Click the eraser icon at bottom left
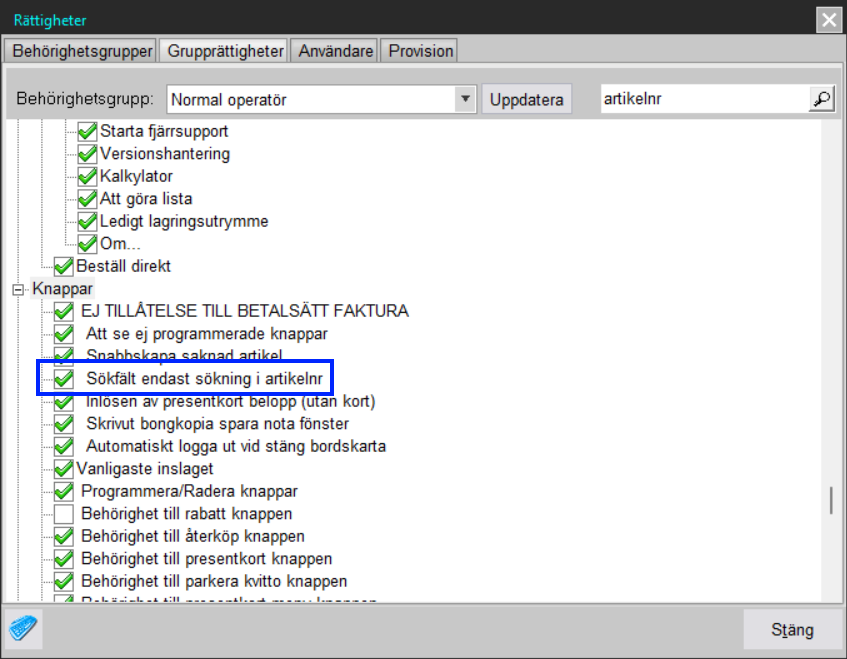Viewport: 847px width, 659px height. pos(23,629)
